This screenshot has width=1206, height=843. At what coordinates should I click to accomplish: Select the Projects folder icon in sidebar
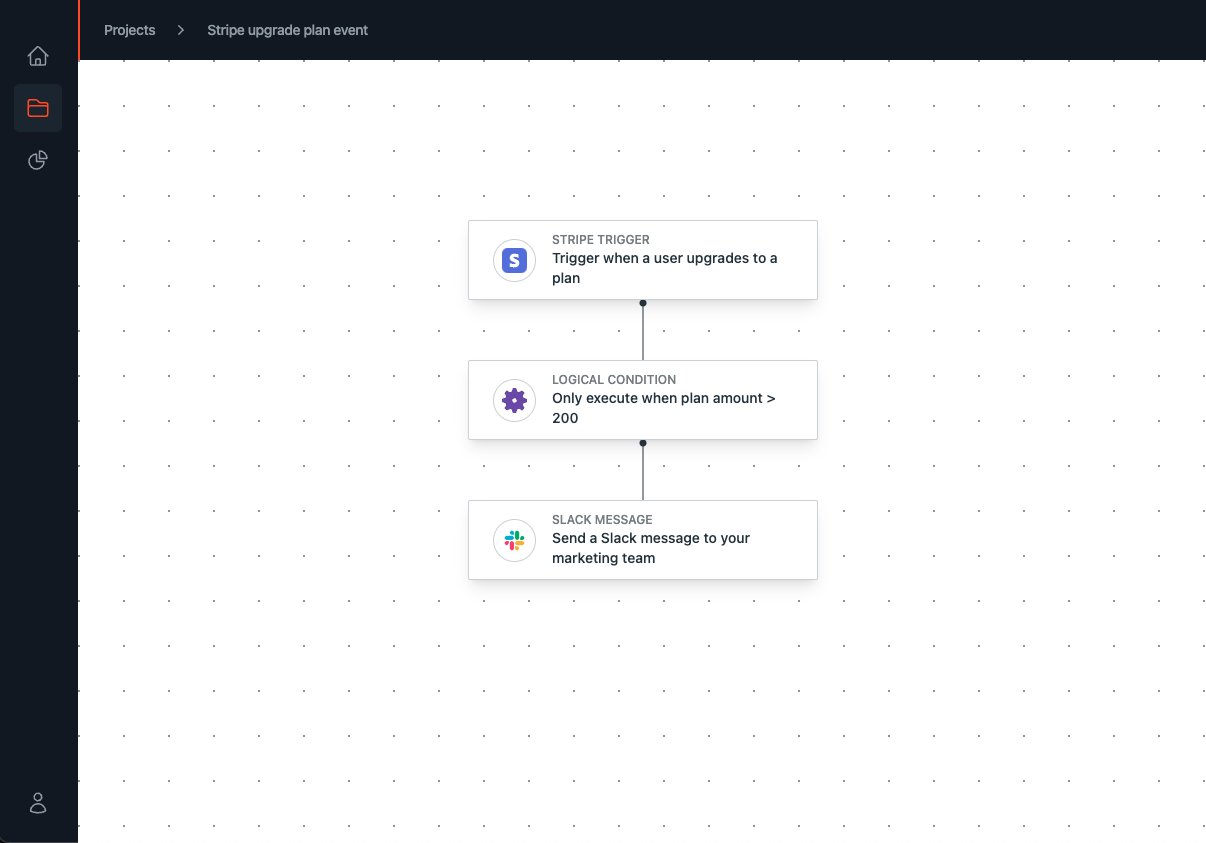coord(38,108)
